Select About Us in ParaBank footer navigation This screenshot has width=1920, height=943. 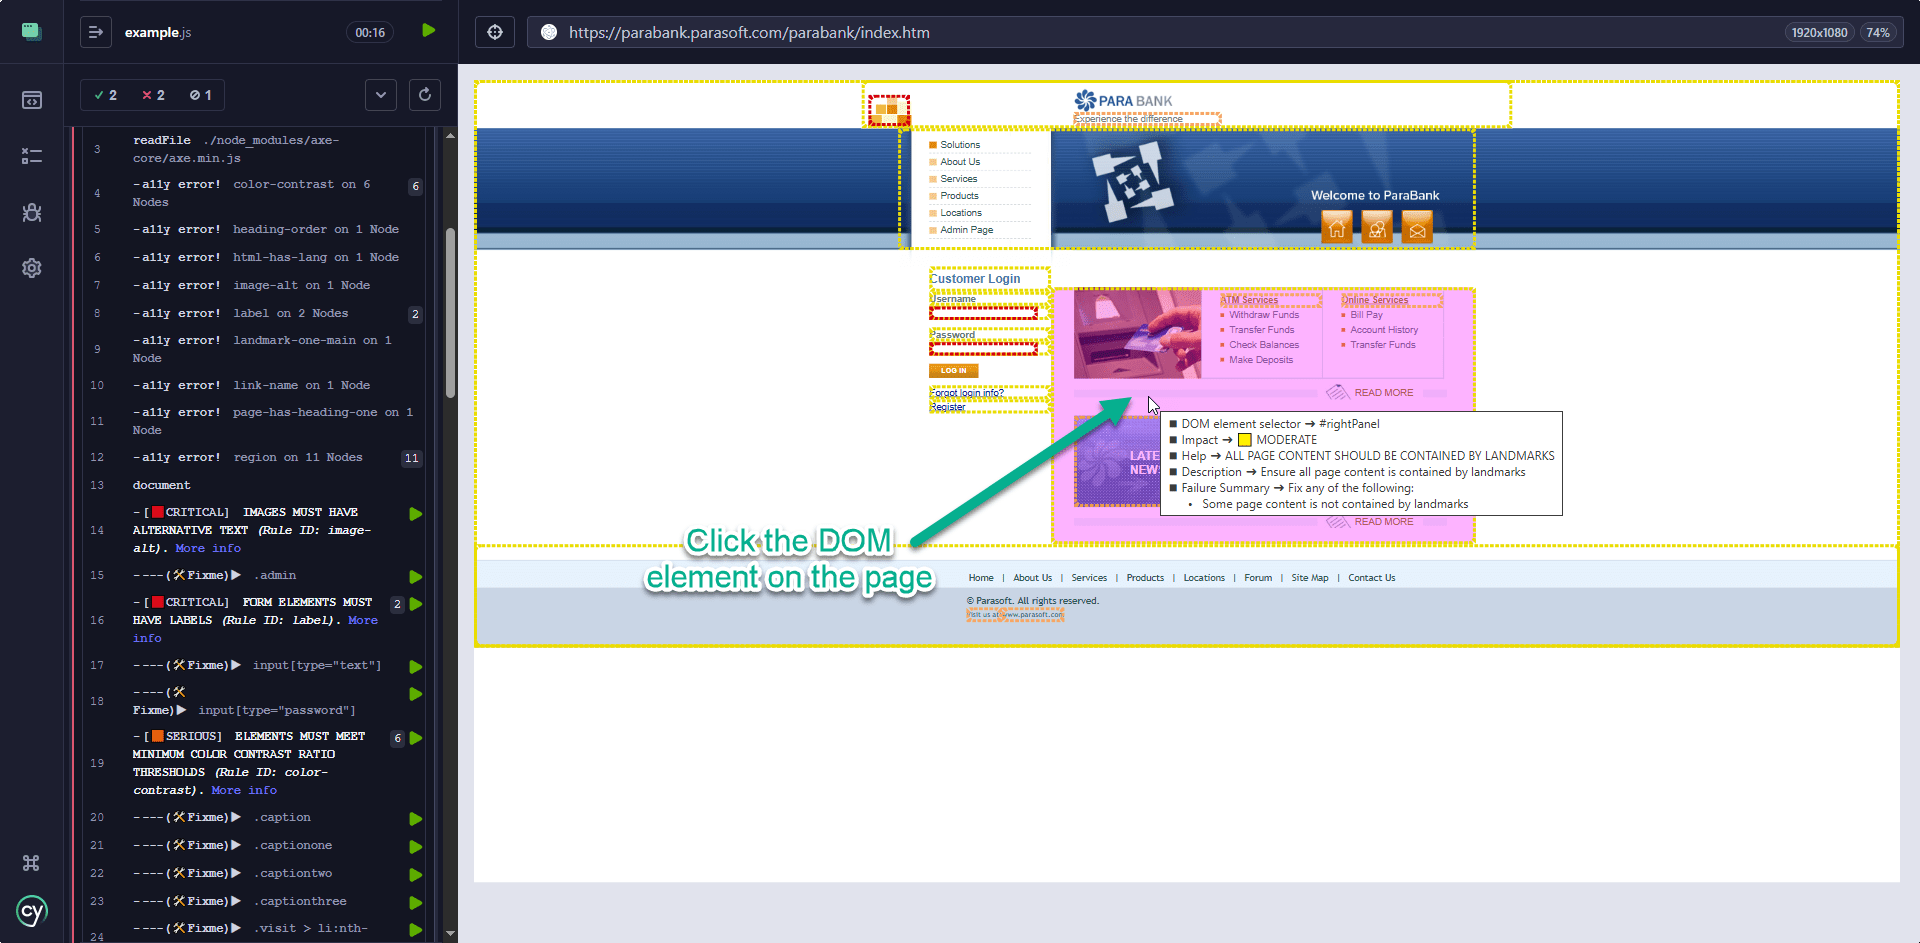pyautogui.click(x=1031, y=577)
